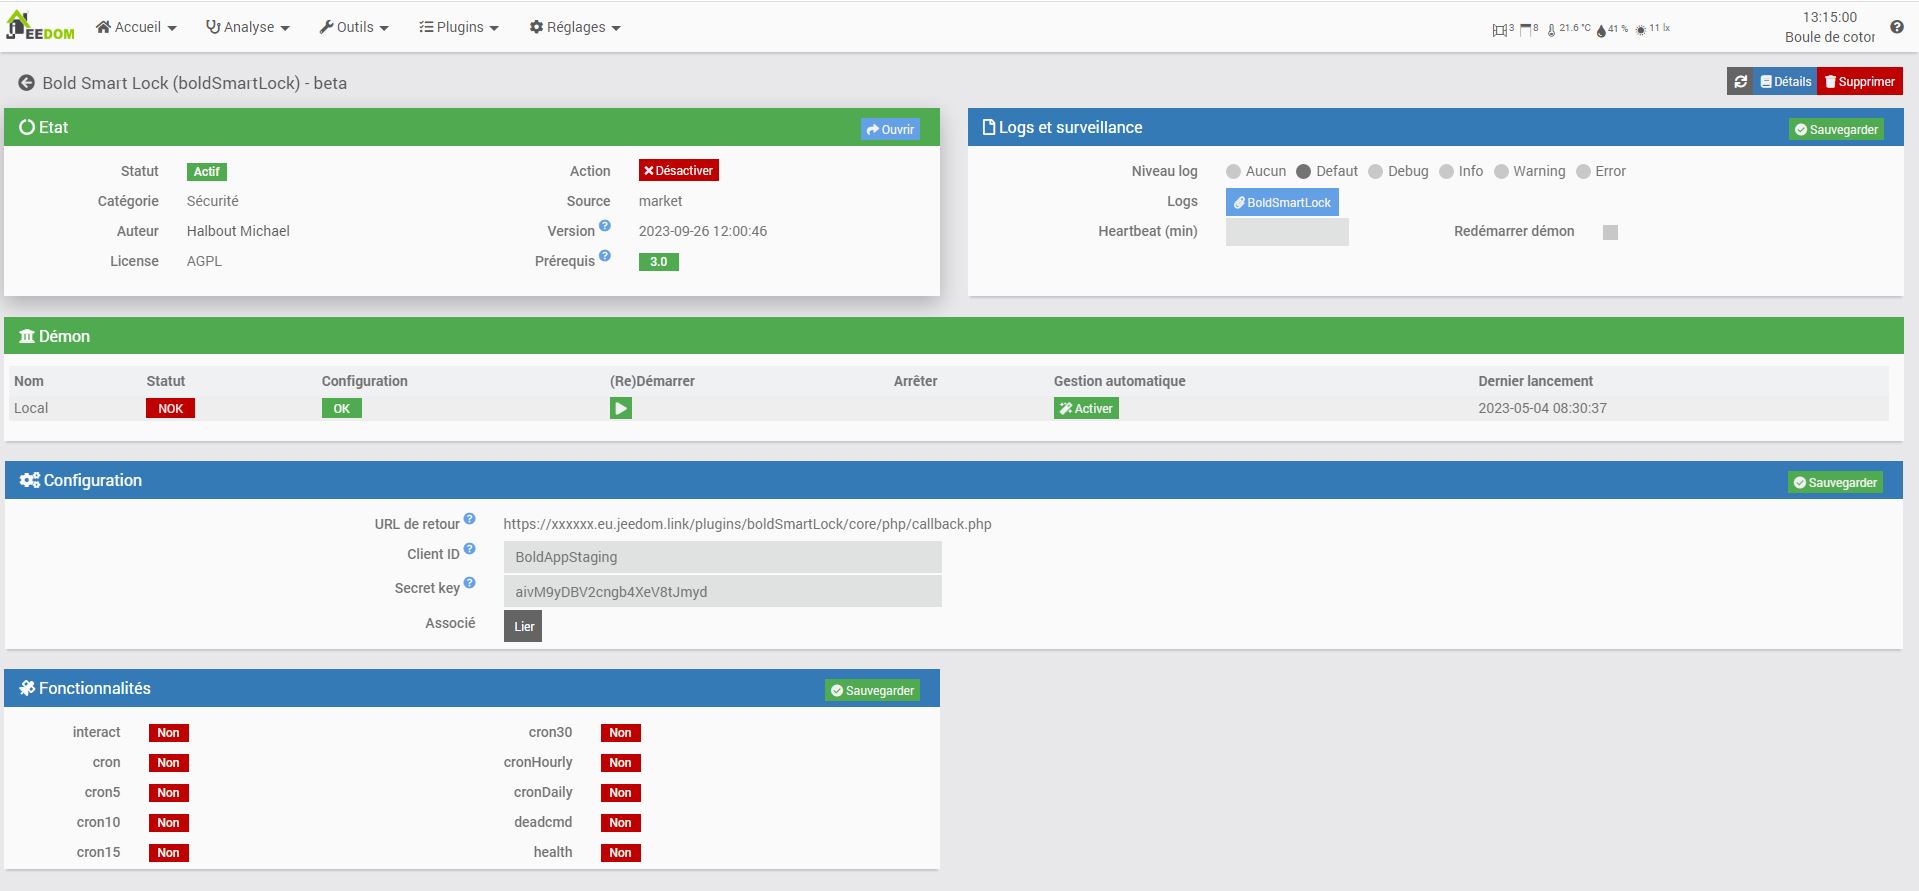Image resolution: width=1919 pixels, height=891 pixels.
Task: Show help icon next to Prérequis
Action: (605, 256)
